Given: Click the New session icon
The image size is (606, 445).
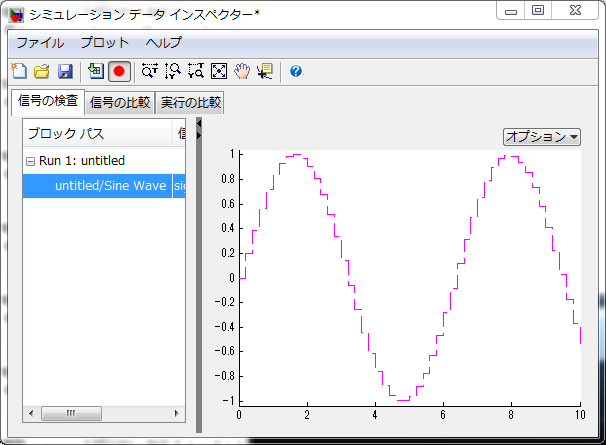Looking at the screenshot, I should tap(19, 71).
